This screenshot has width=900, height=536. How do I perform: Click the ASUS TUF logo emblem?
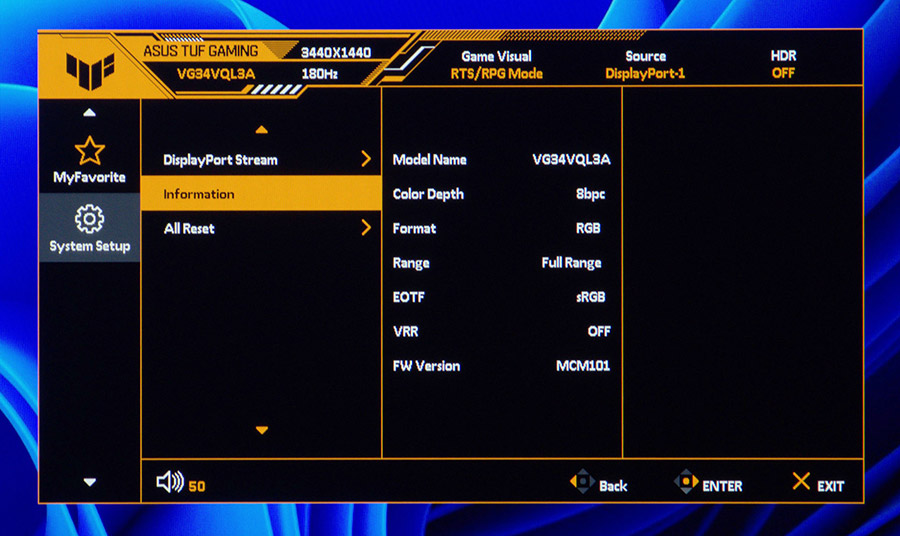[x=90, y=71]
